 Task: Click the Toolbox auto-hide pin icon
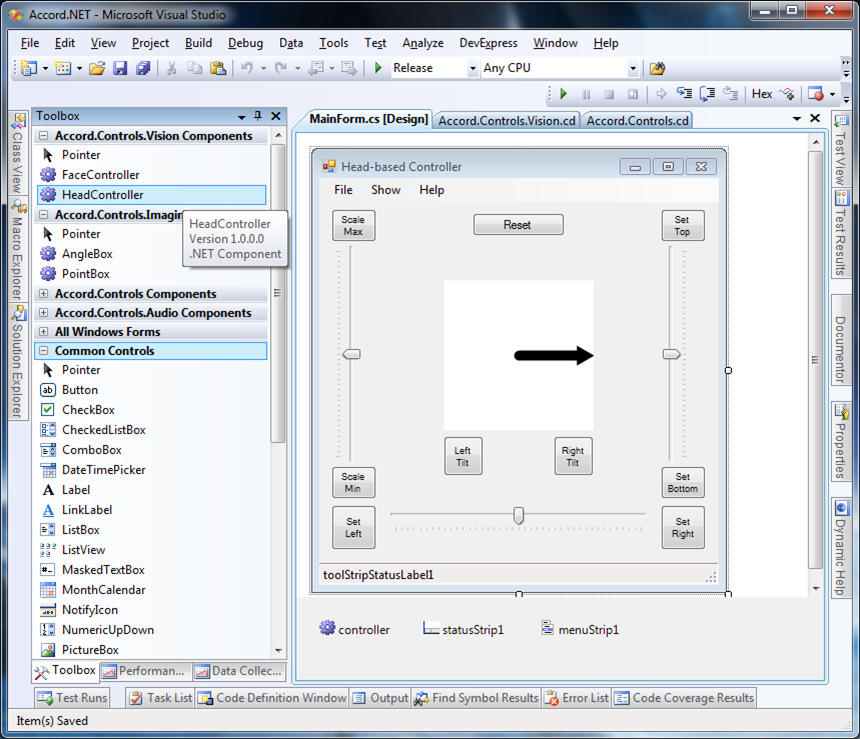pyautogui.click(x=258, y=116)
